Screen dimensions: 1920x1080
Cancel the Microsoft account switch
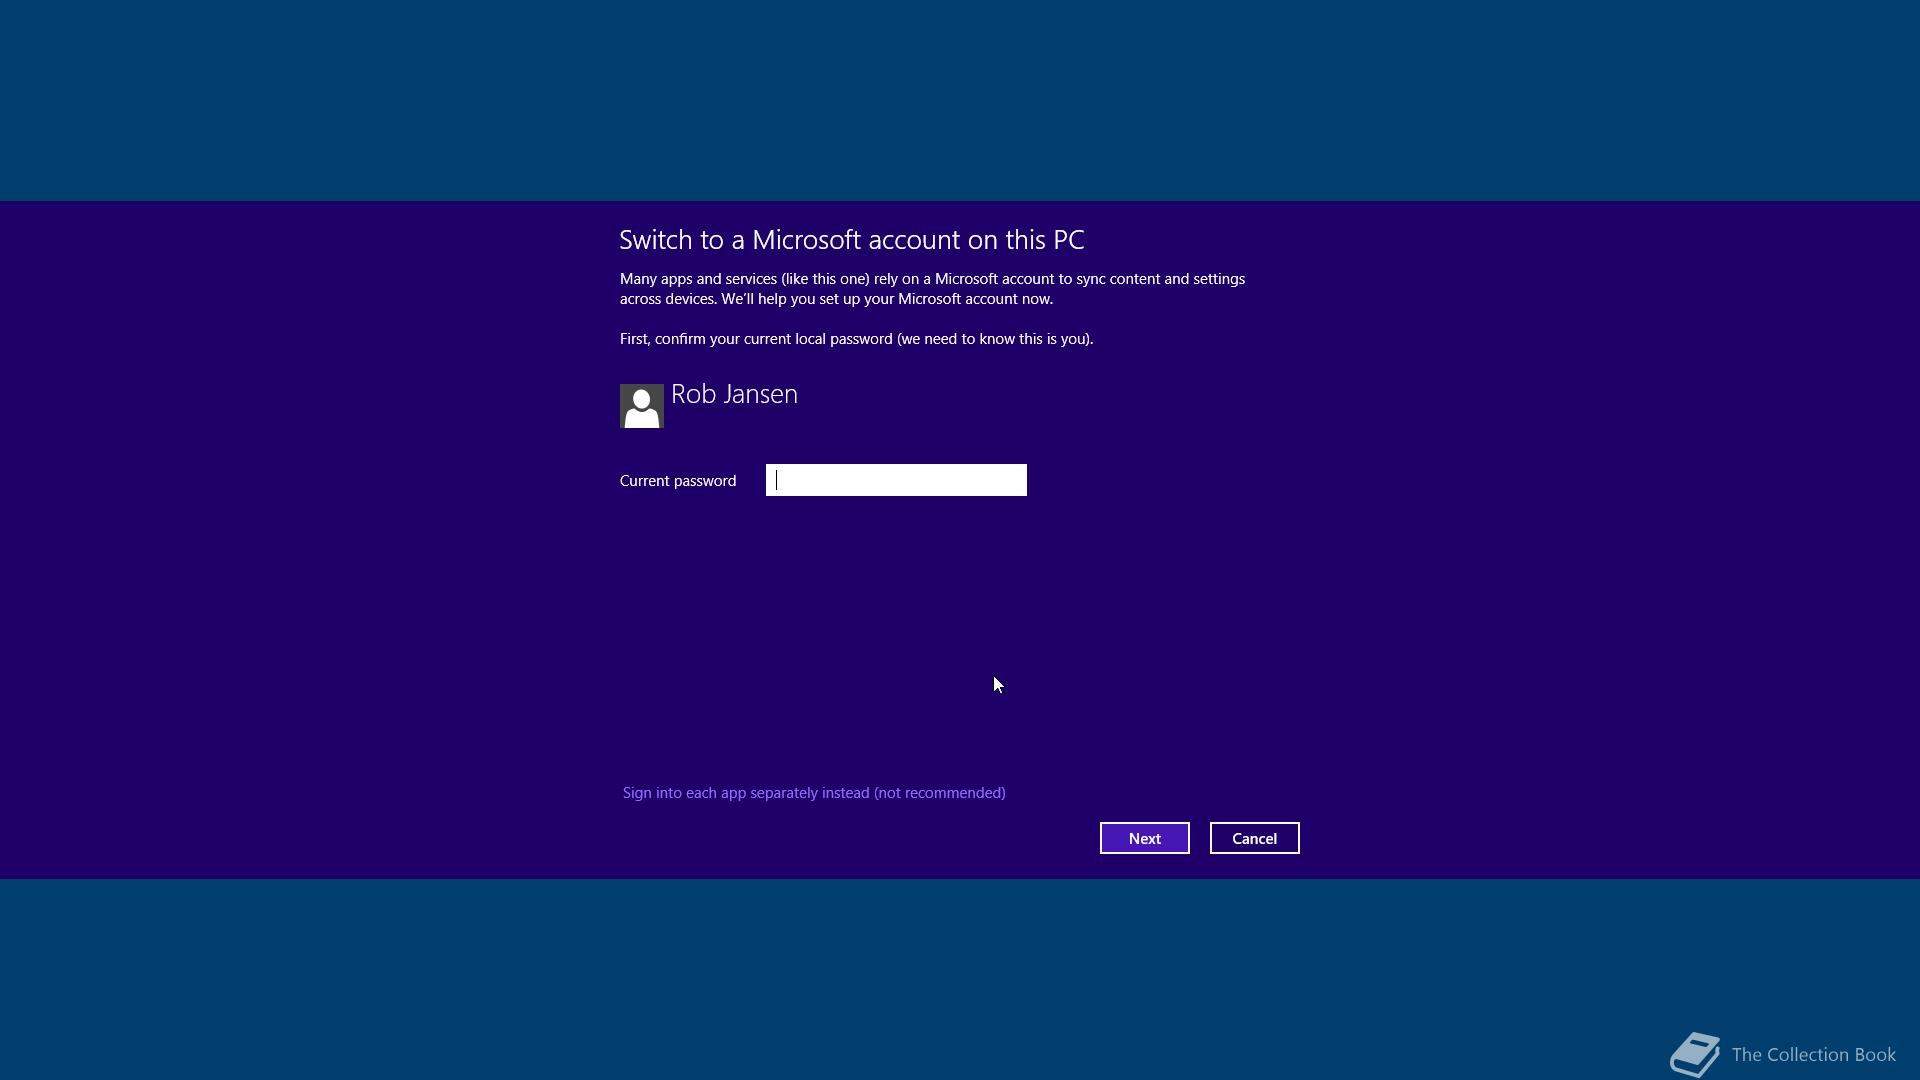(x=1255, y=838)
